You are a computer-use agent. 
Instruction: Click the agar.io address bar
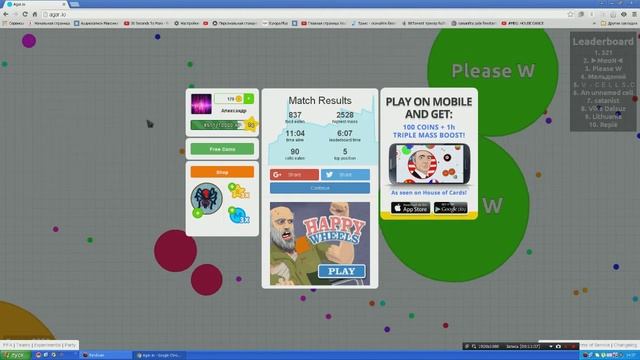304,14
